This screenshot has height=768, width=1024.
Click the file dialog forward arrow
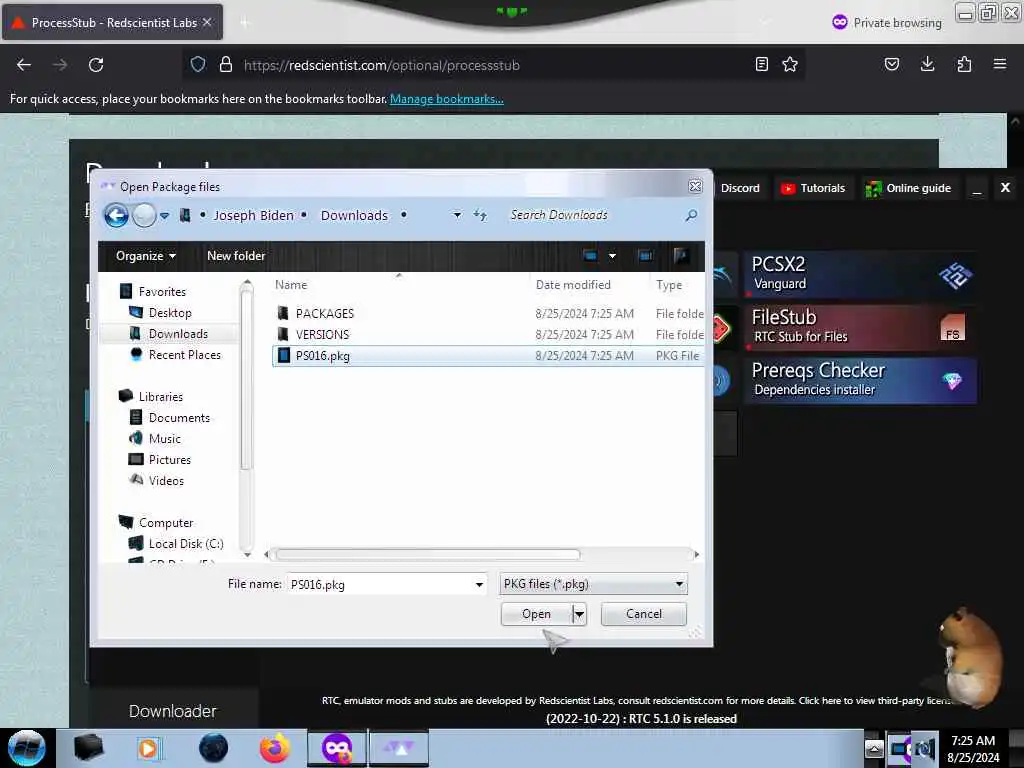(144, 216)
